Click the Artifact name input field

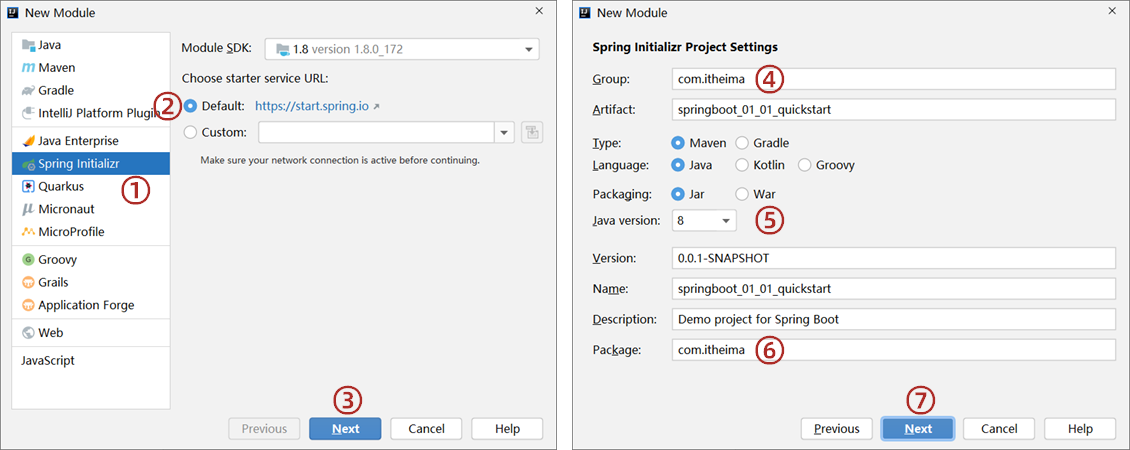[893, 109]
